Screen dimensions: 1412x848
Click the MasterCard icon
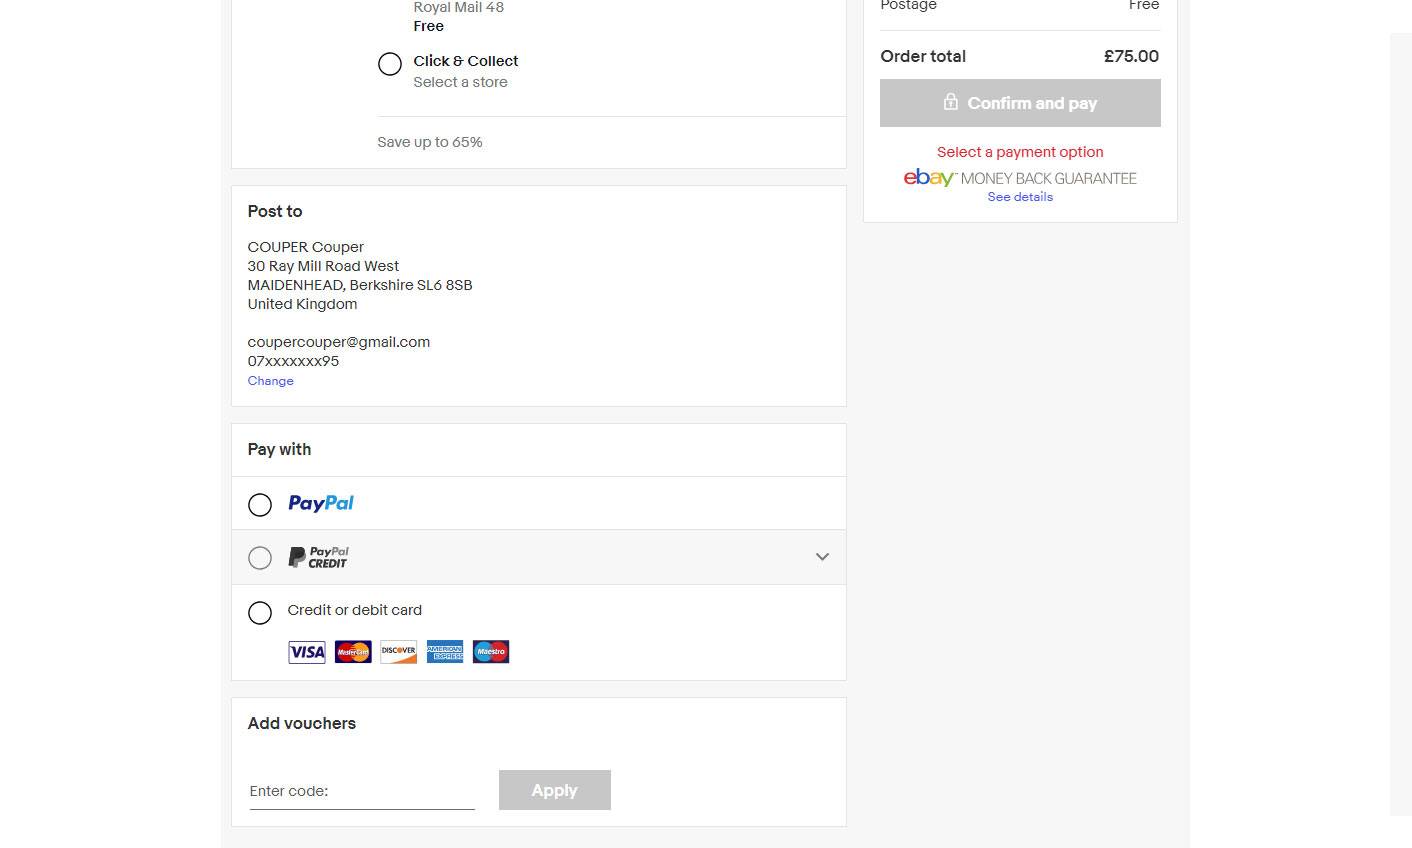click(x=352, y=651)
